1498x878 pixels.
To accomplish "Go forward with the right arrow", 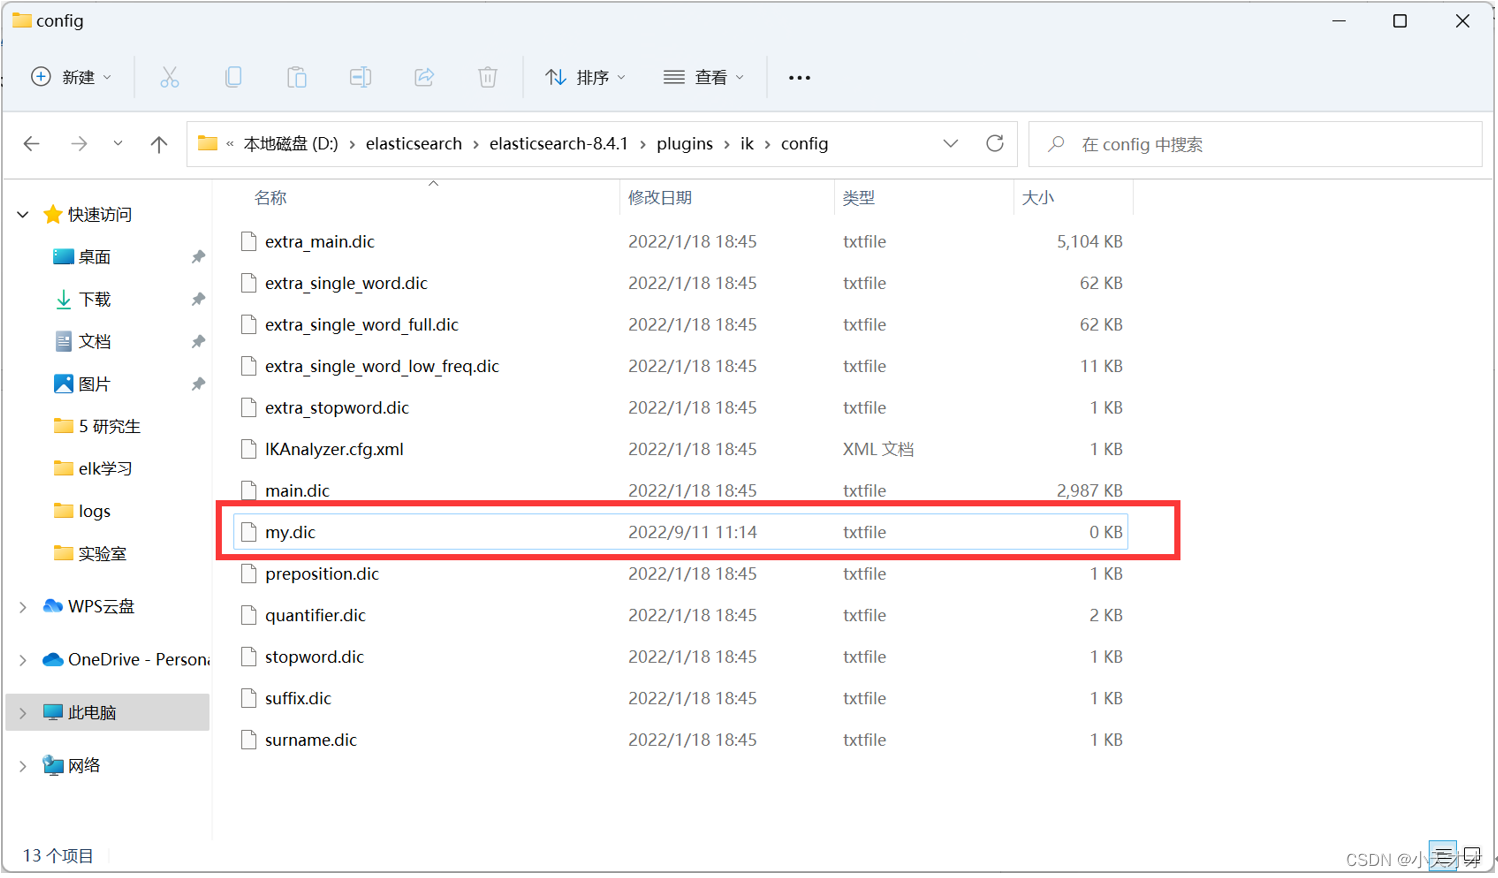I will 79,144.
